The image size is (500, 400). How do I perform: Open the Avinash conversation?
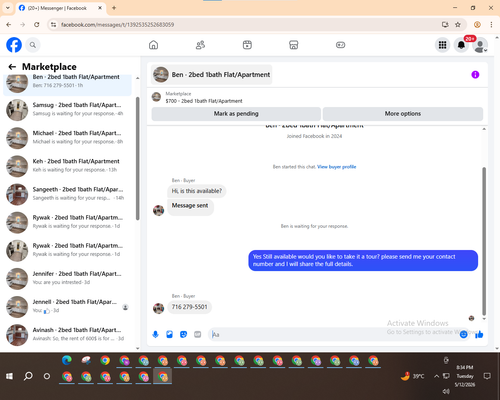pyautogui.click(x=67, y=335)
